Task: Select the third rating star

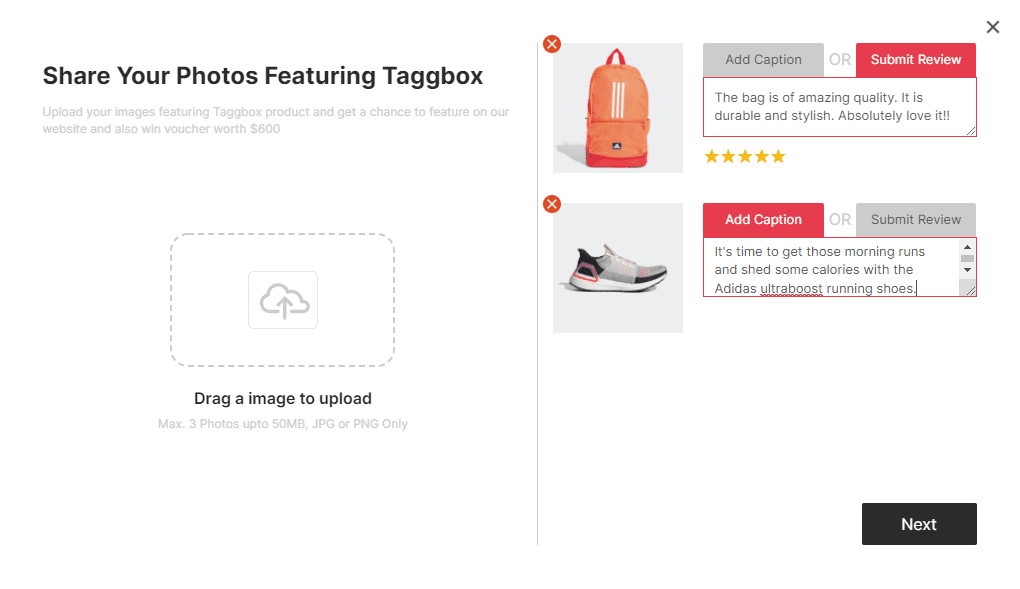Action: tap(745, 156)
